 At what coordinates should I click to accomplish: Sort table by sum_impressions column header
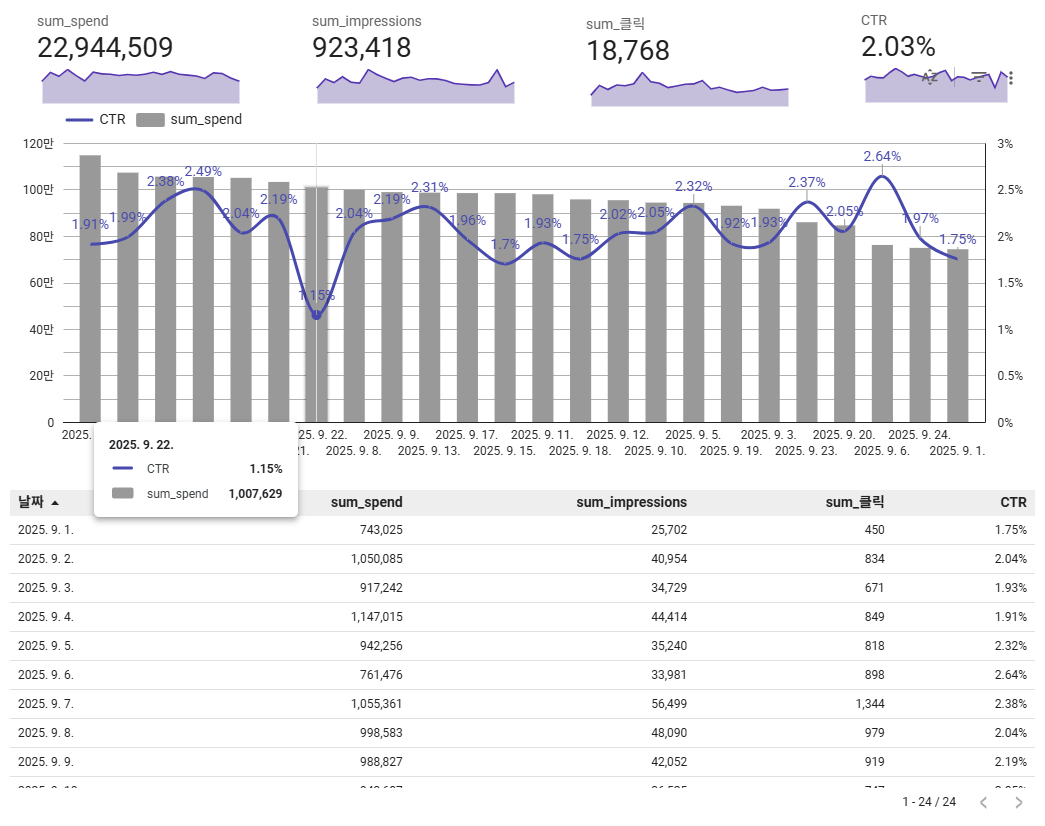tap(631, 503)
